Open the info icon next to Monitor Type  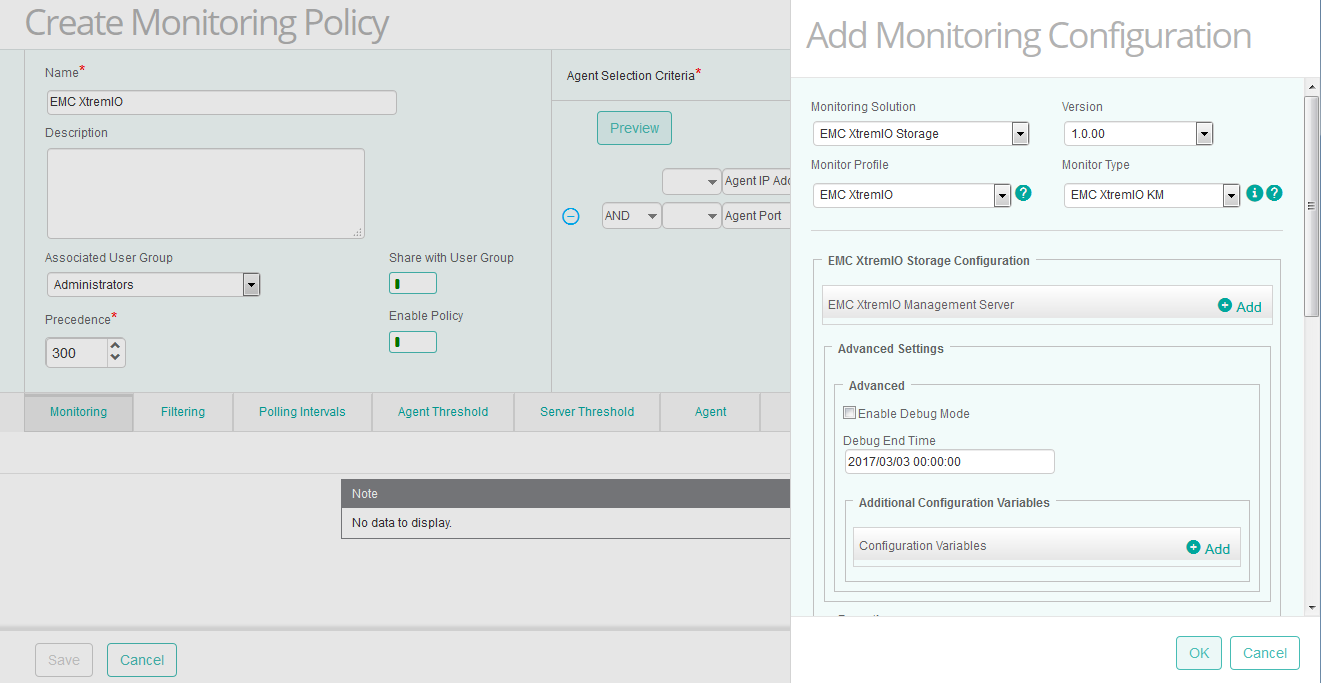(1255, 194)
